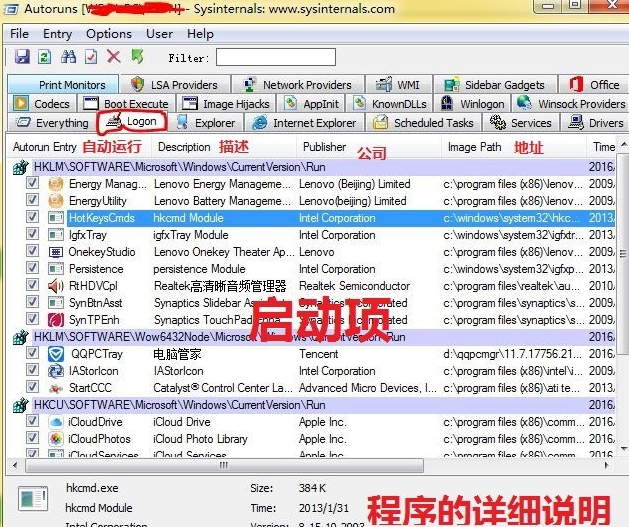Click the HotKeysCmds entry icon

coord(56,218)
